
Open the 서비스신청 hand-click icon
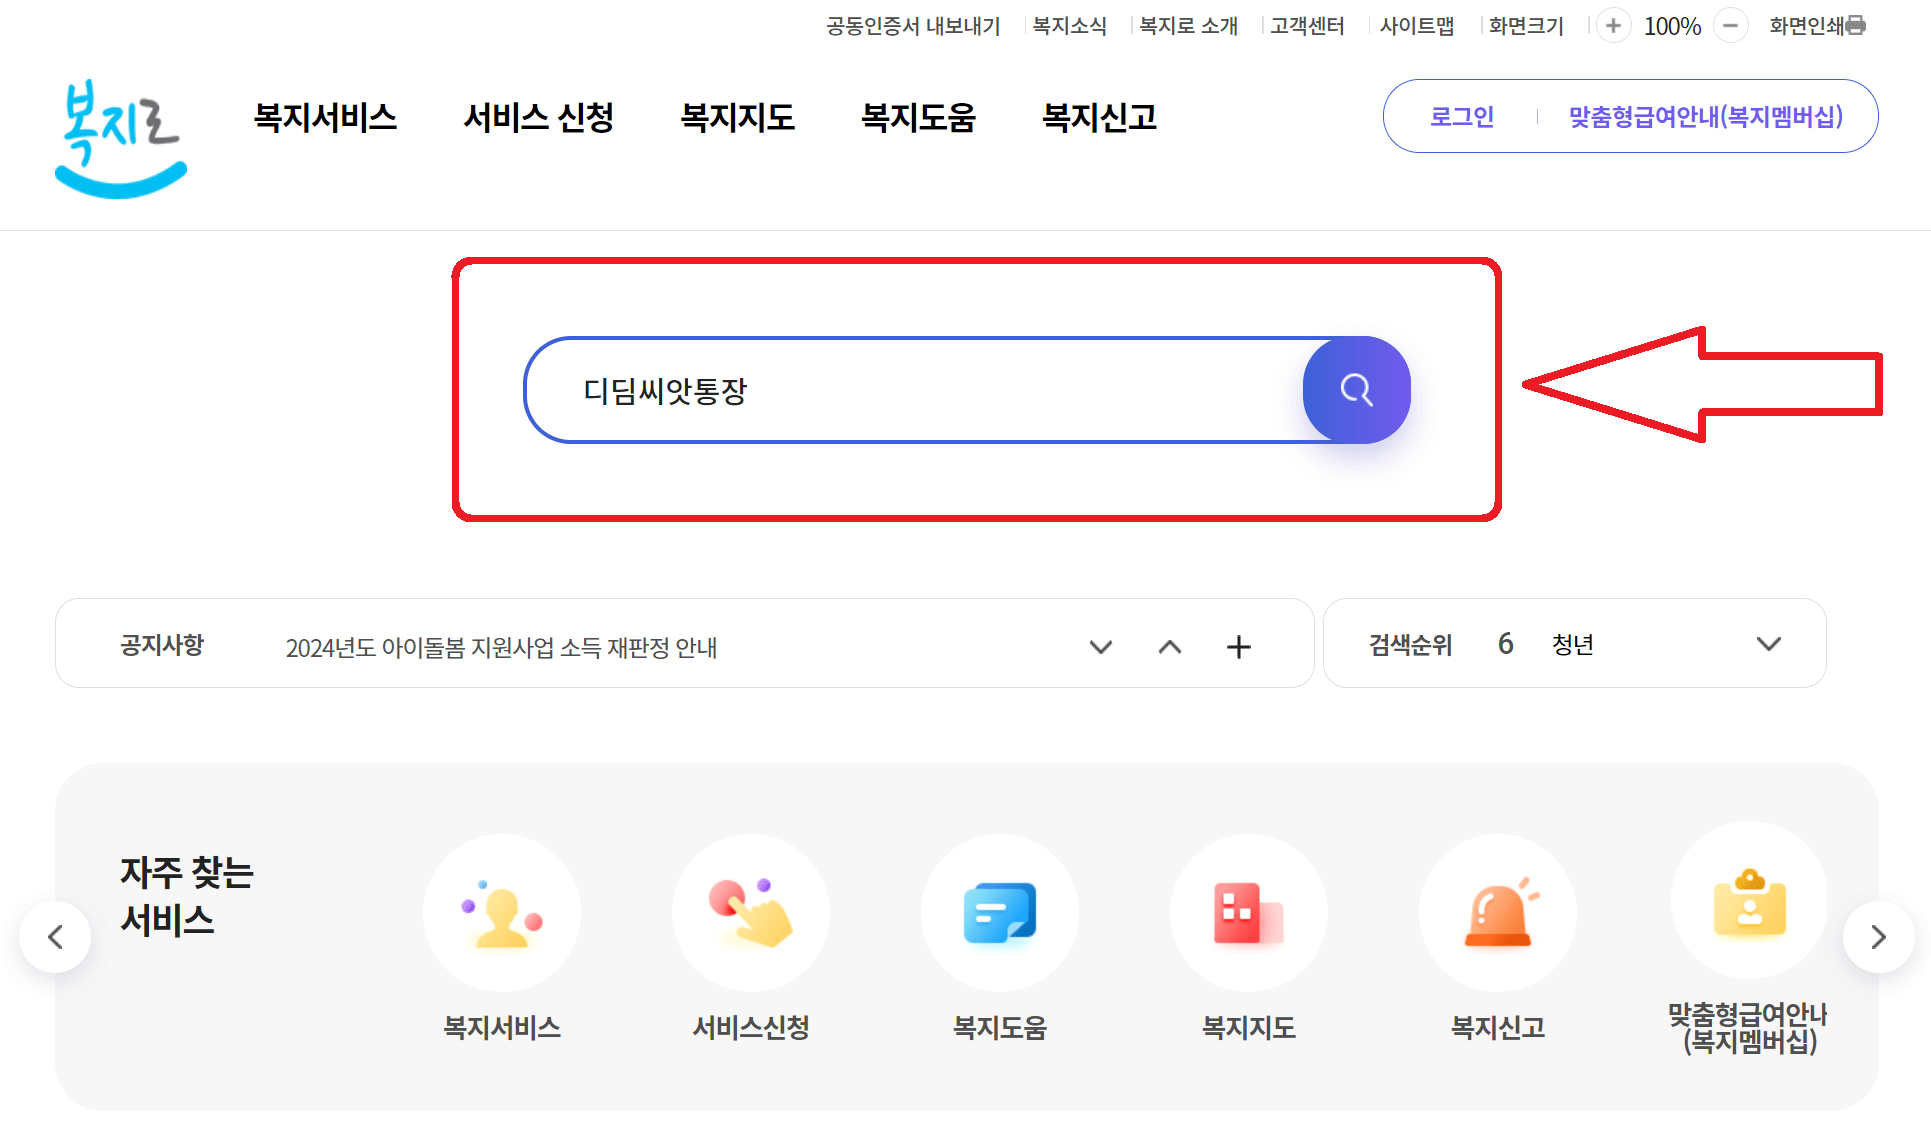(751, 912)
